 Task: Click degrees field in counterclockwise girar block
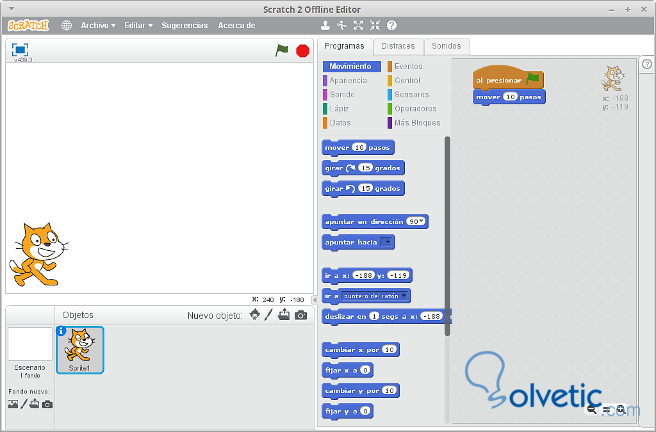click(365, 189)
